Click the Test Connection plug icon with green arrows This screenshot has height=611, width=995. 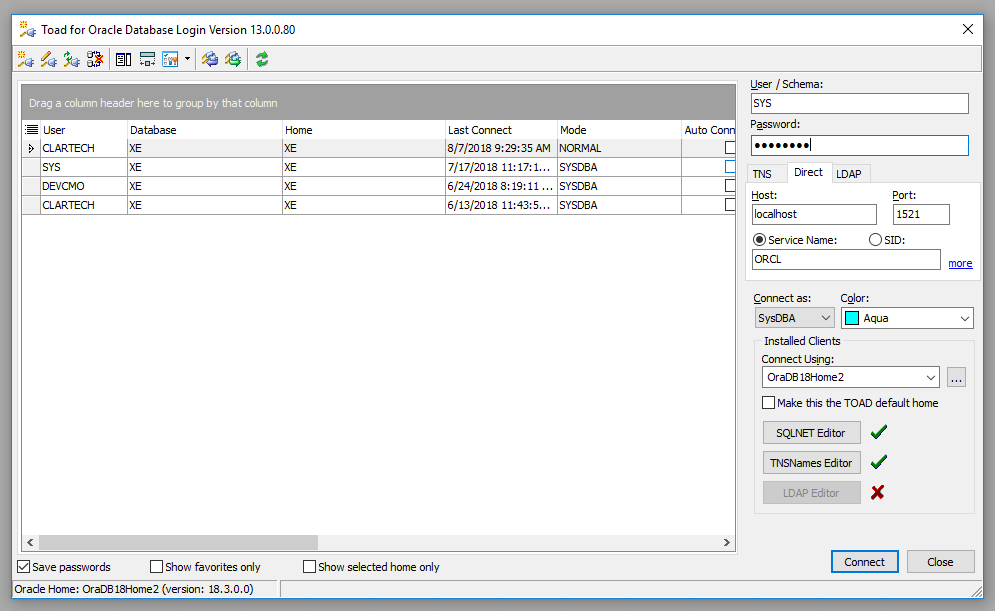[72, 60]
